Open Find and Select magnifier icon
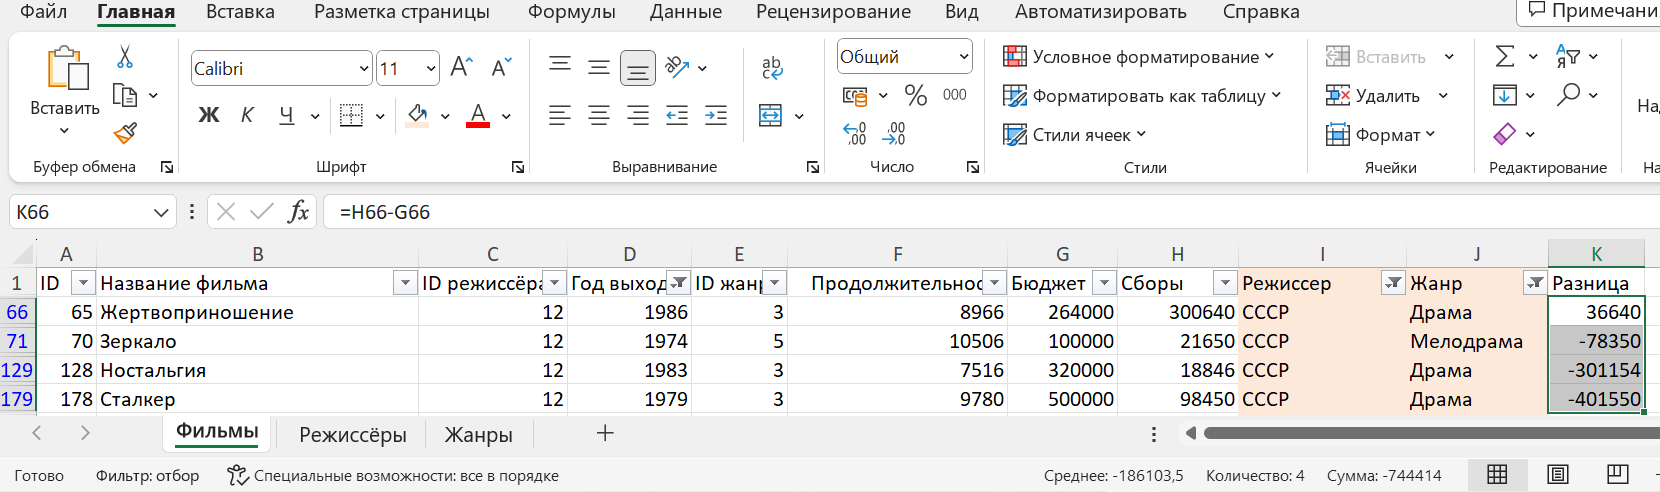This screenshot has height=492, width=1660. tap(1568, 95)
